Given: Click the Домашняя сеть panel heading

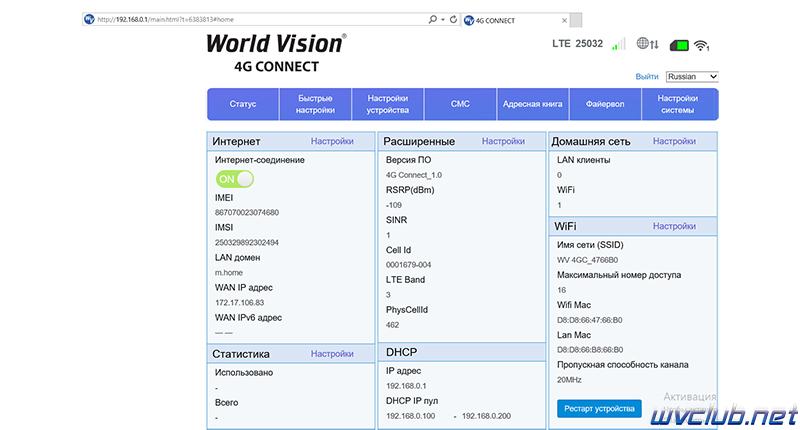Looking at the screenshot, I should click(591, 141).
